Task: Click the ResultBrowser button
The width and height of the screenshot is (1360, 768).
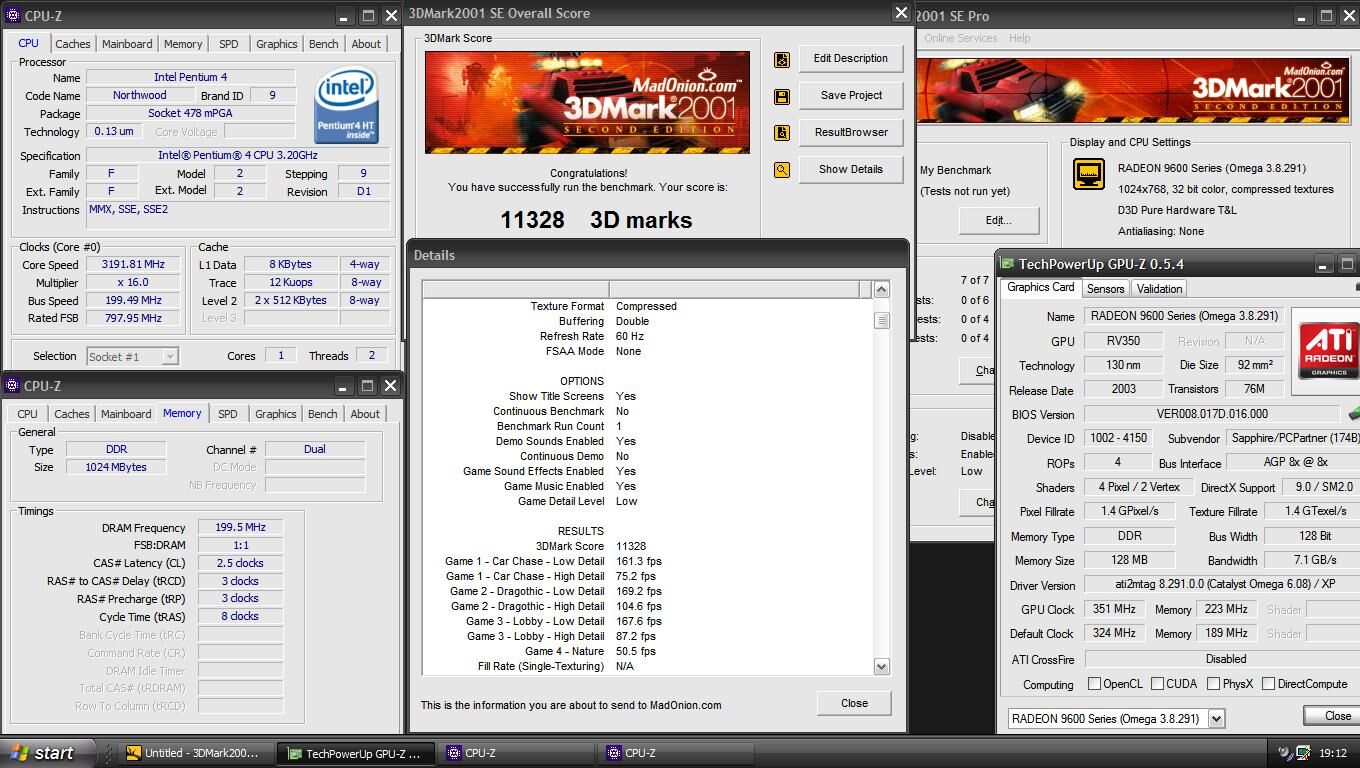Action: tap(851, 132)
